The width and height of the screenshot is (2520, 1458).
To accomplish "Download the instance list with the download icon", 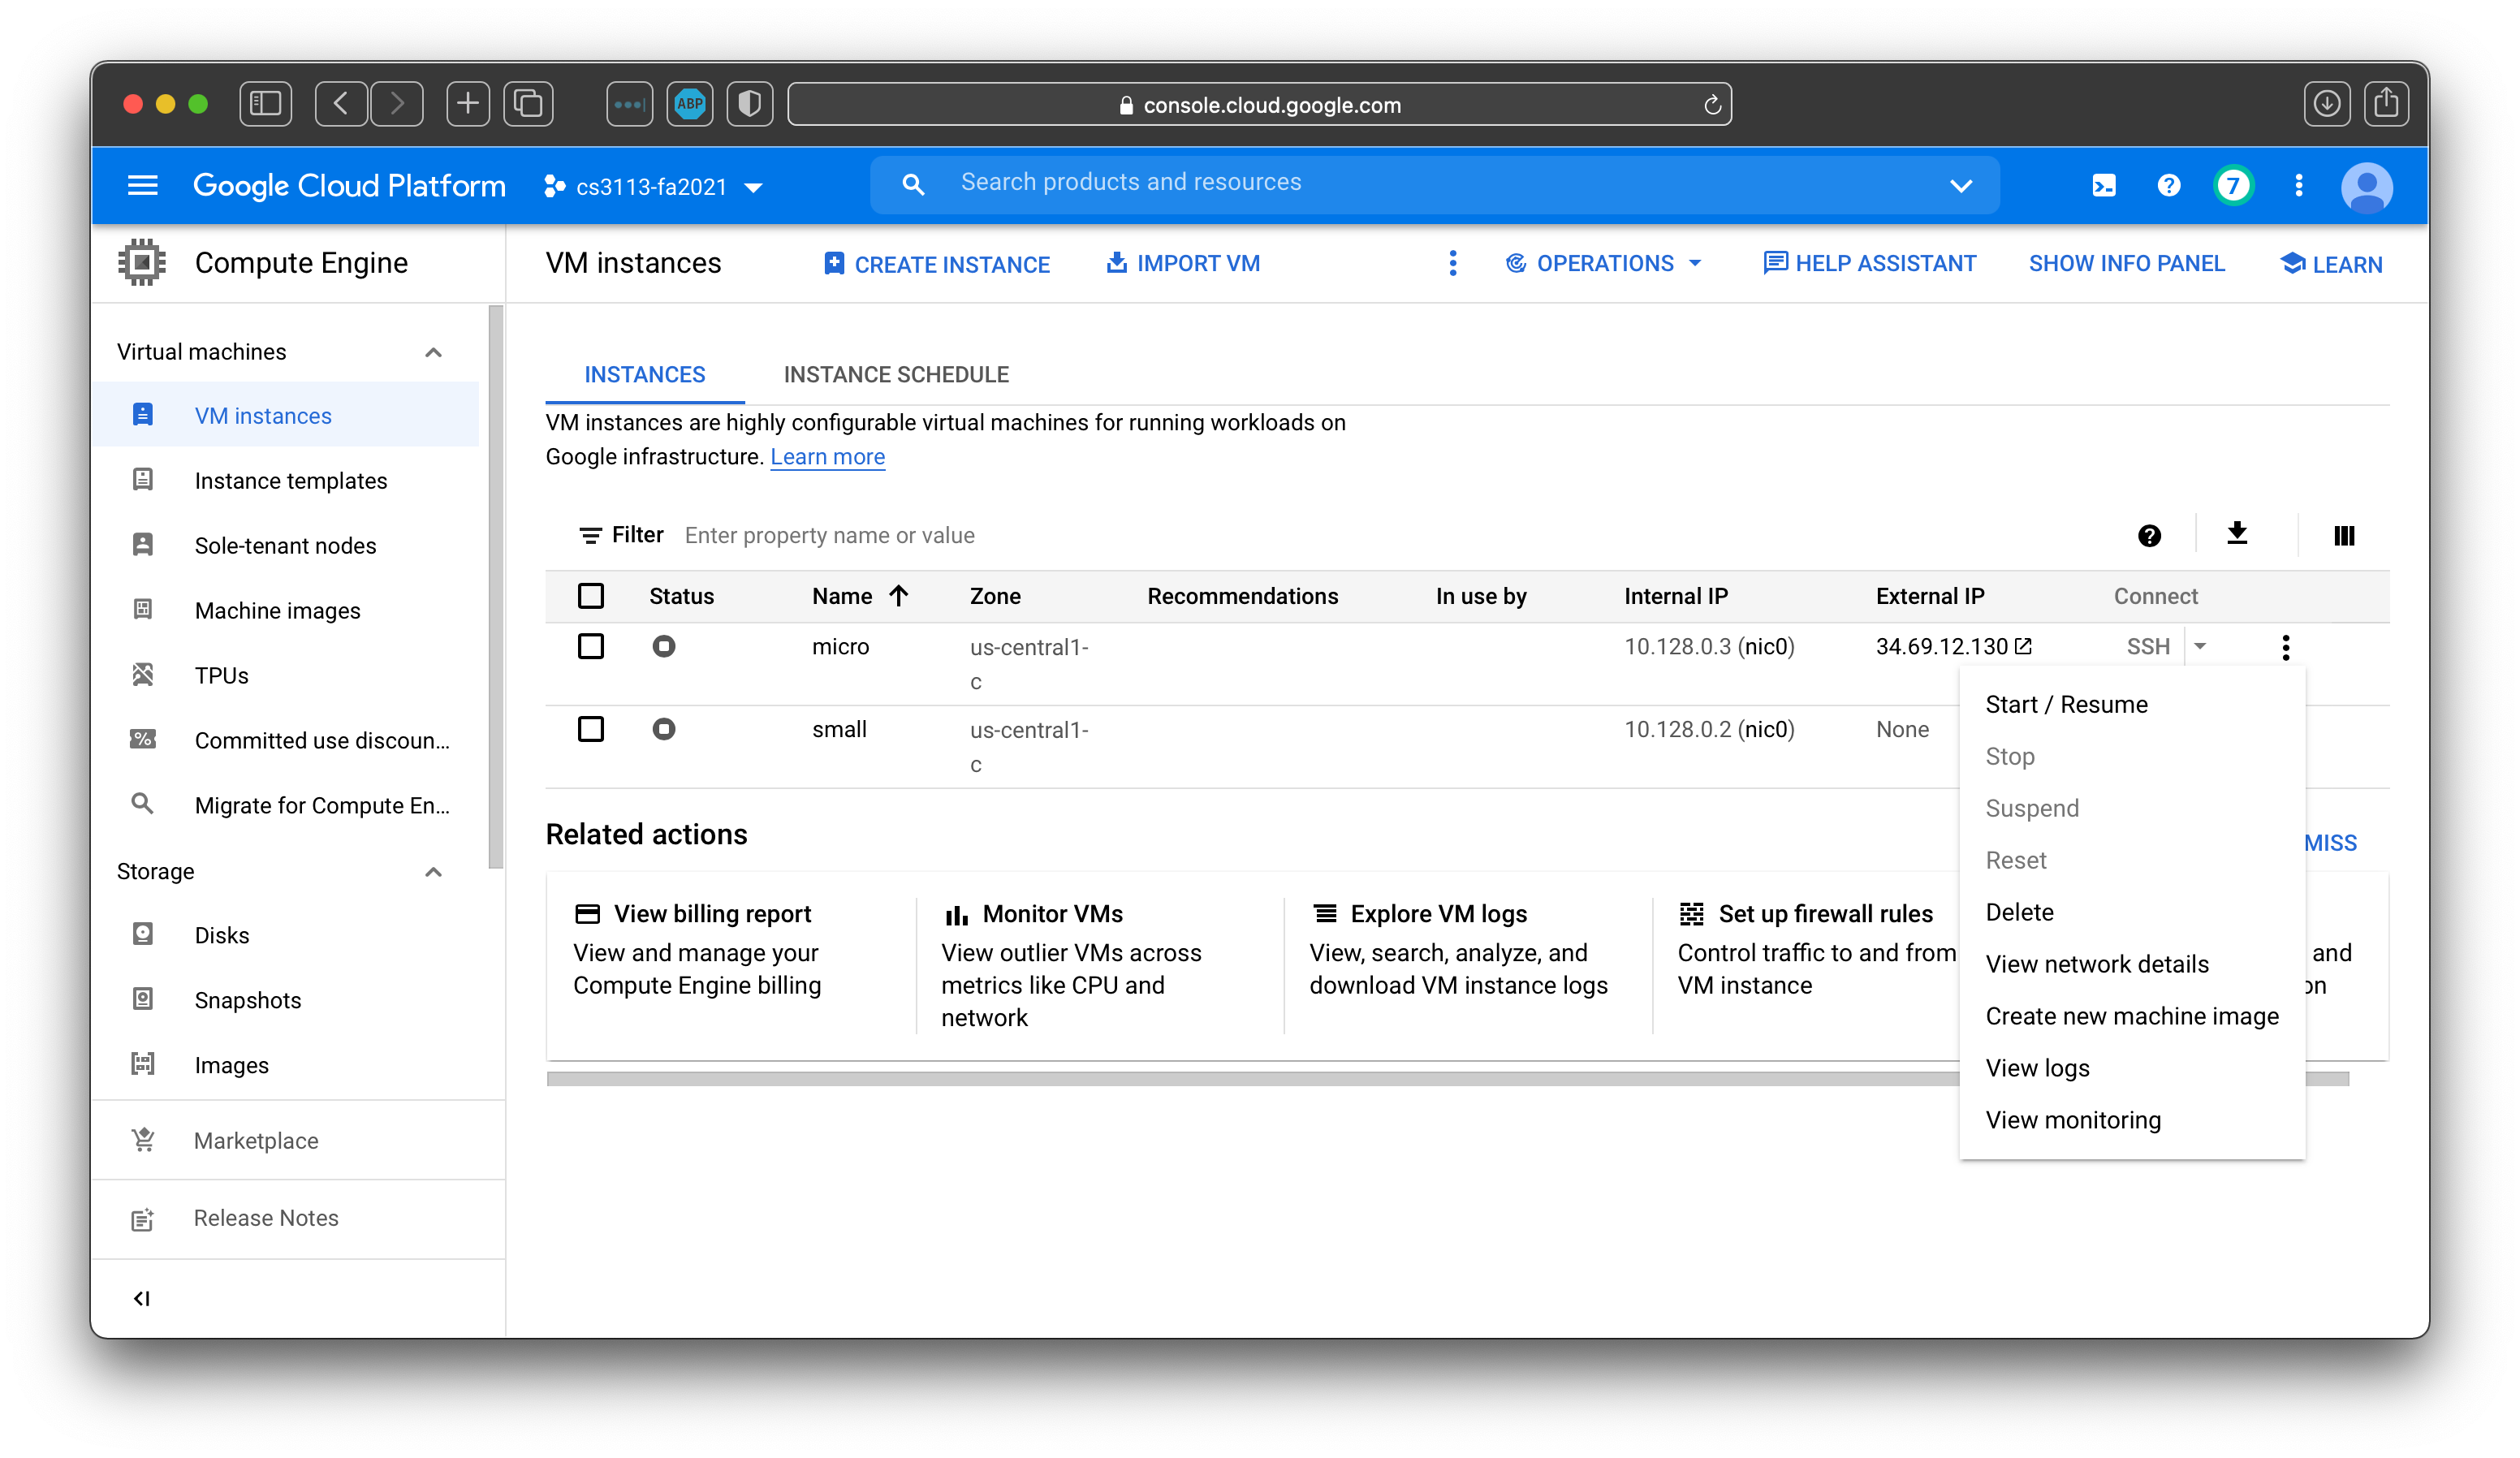I will pyautogui.click(x=2236, y=534).
